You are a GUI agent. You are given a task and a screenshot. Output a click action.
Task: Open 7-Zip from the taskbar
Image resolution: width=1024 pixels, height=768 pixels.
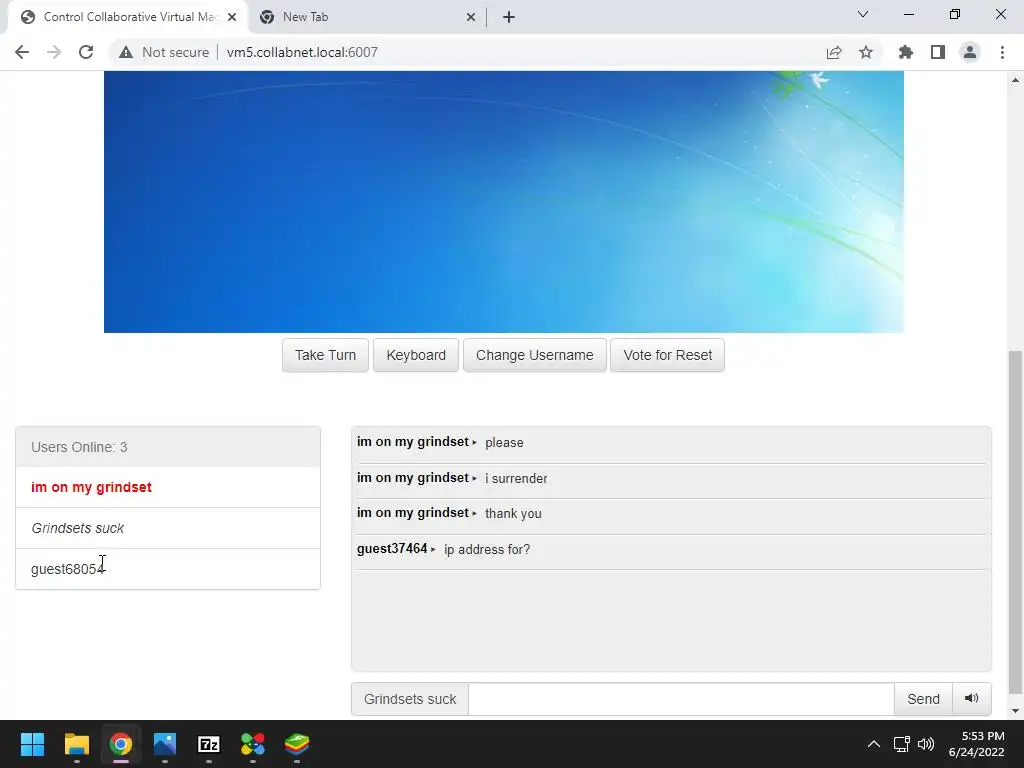pos(208,744)
